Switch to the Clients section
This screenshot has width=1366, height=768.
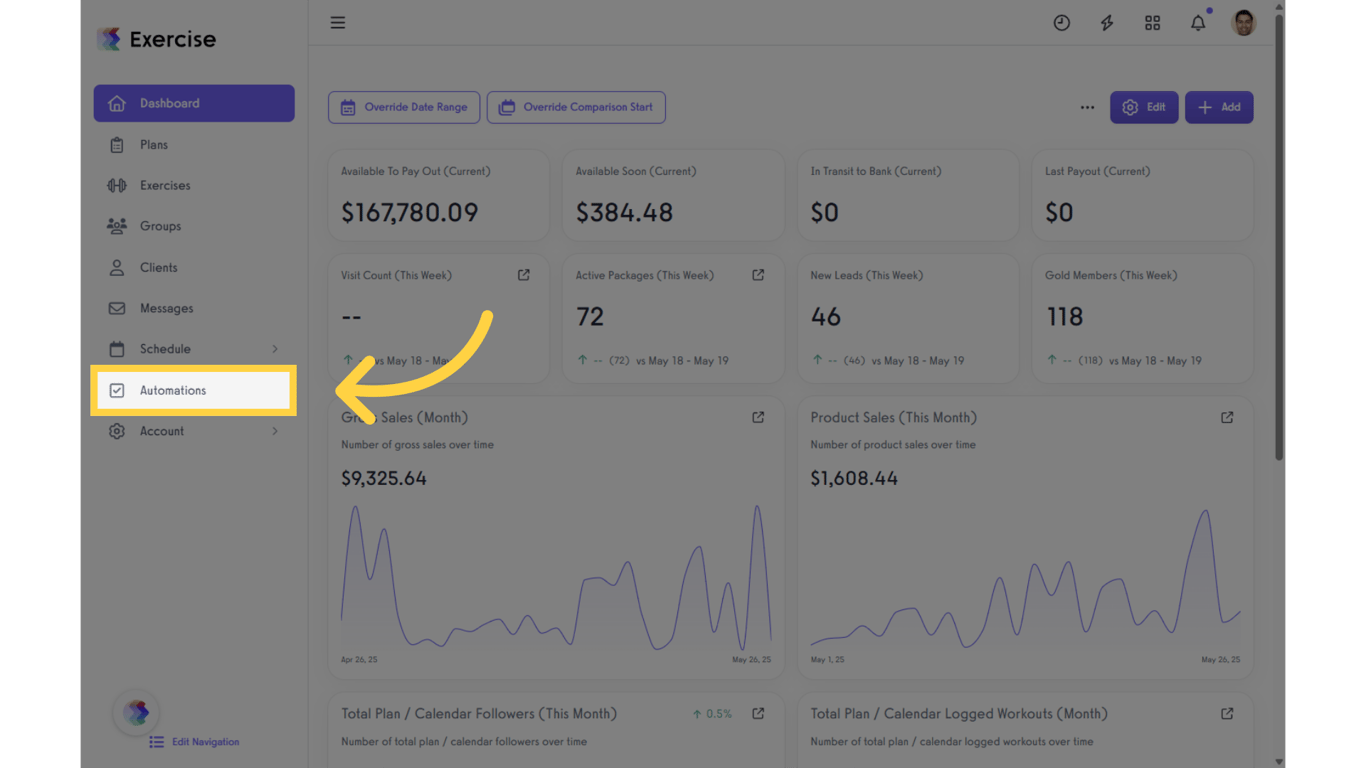click(x=117, y=267)
